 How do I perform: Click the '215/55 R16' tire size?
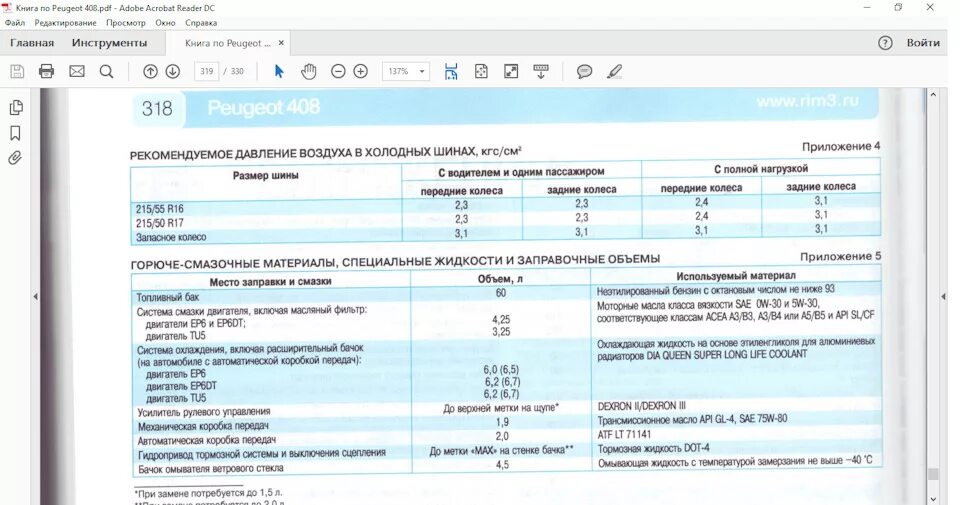click(x=160, y=209)
